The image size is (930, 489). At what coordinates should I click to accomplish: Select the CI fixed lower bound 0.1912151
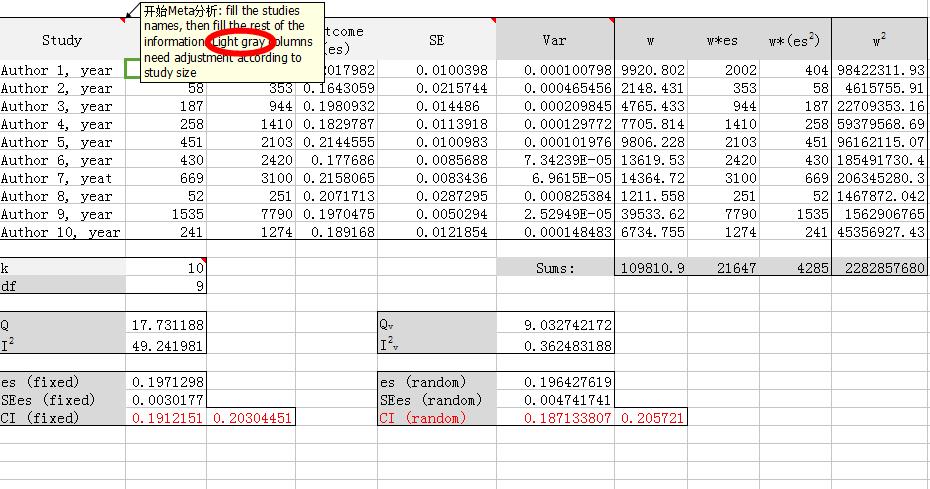(x=166, y=418)
